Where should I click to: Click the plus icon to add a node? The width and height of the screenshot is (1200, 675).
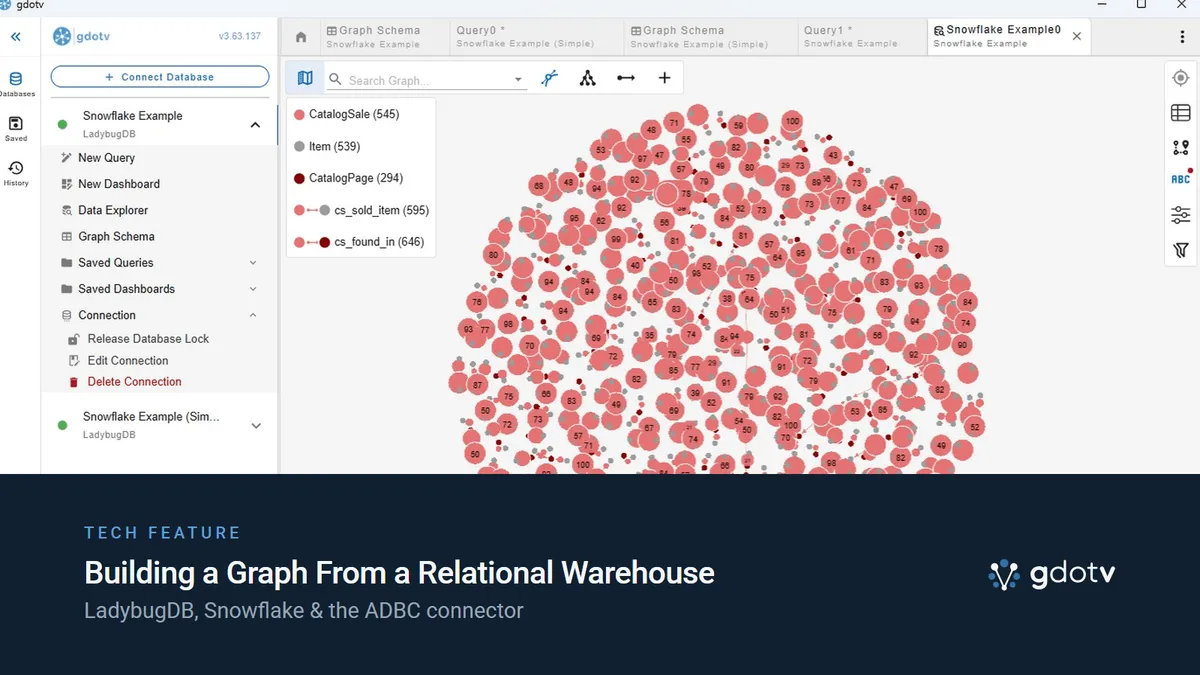pos(664,78)
